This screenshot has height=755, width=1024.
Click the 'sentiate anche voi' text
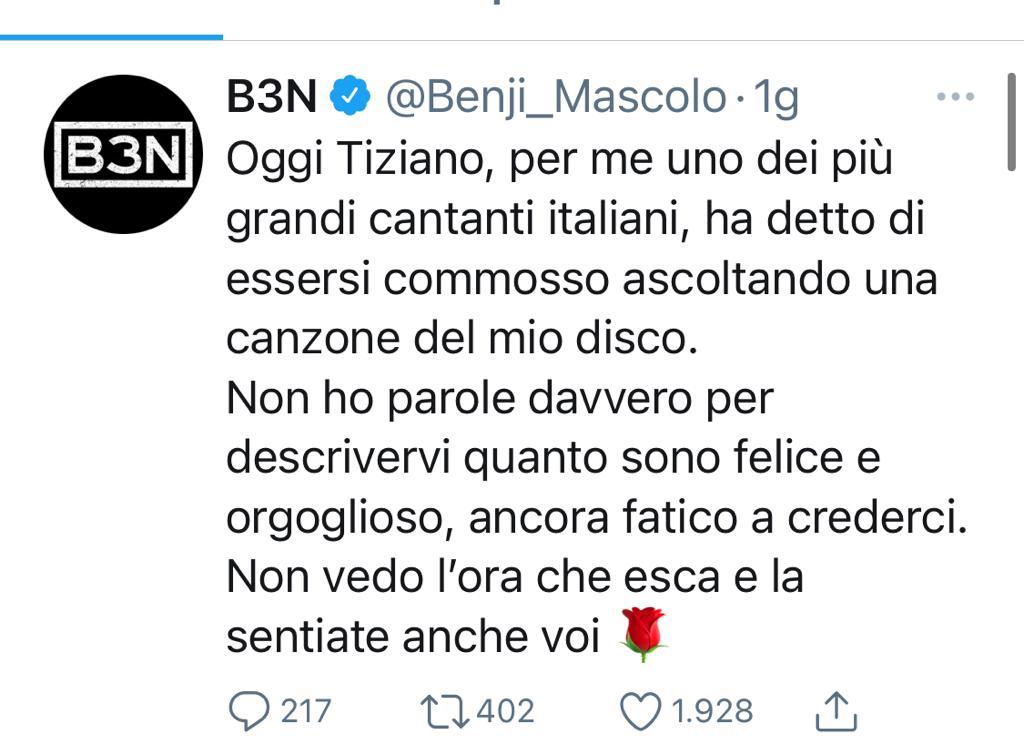[412, 637]
